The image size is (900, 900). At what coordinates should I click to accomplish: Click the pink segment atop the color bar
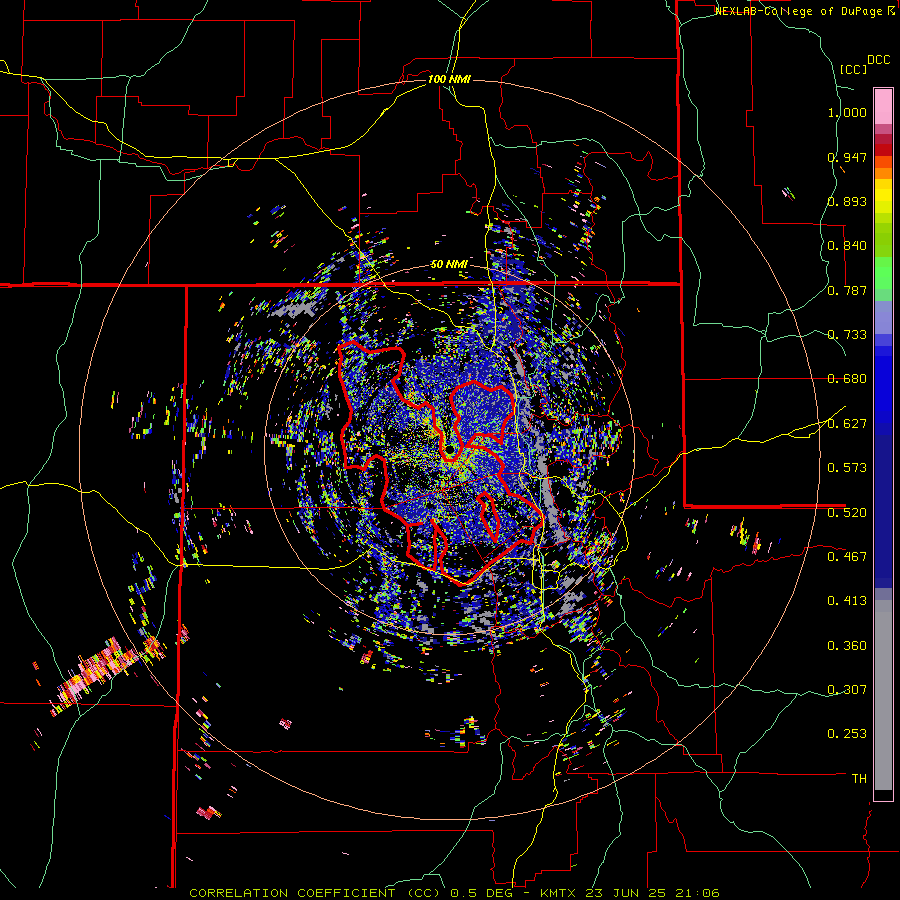[883, 106]
